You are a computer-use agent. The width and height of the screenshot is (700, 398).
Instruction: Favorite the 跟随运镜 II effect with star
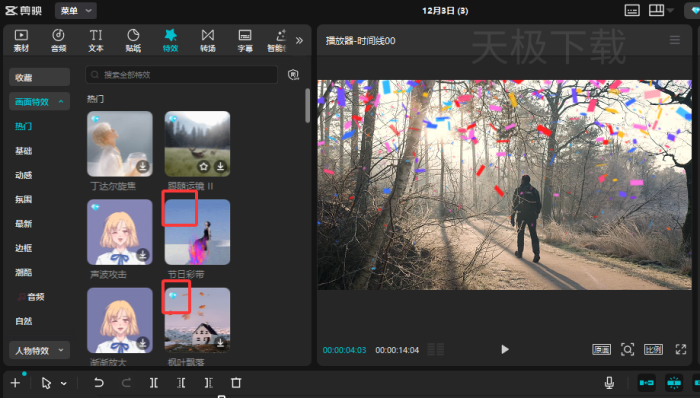coord(204,166)
